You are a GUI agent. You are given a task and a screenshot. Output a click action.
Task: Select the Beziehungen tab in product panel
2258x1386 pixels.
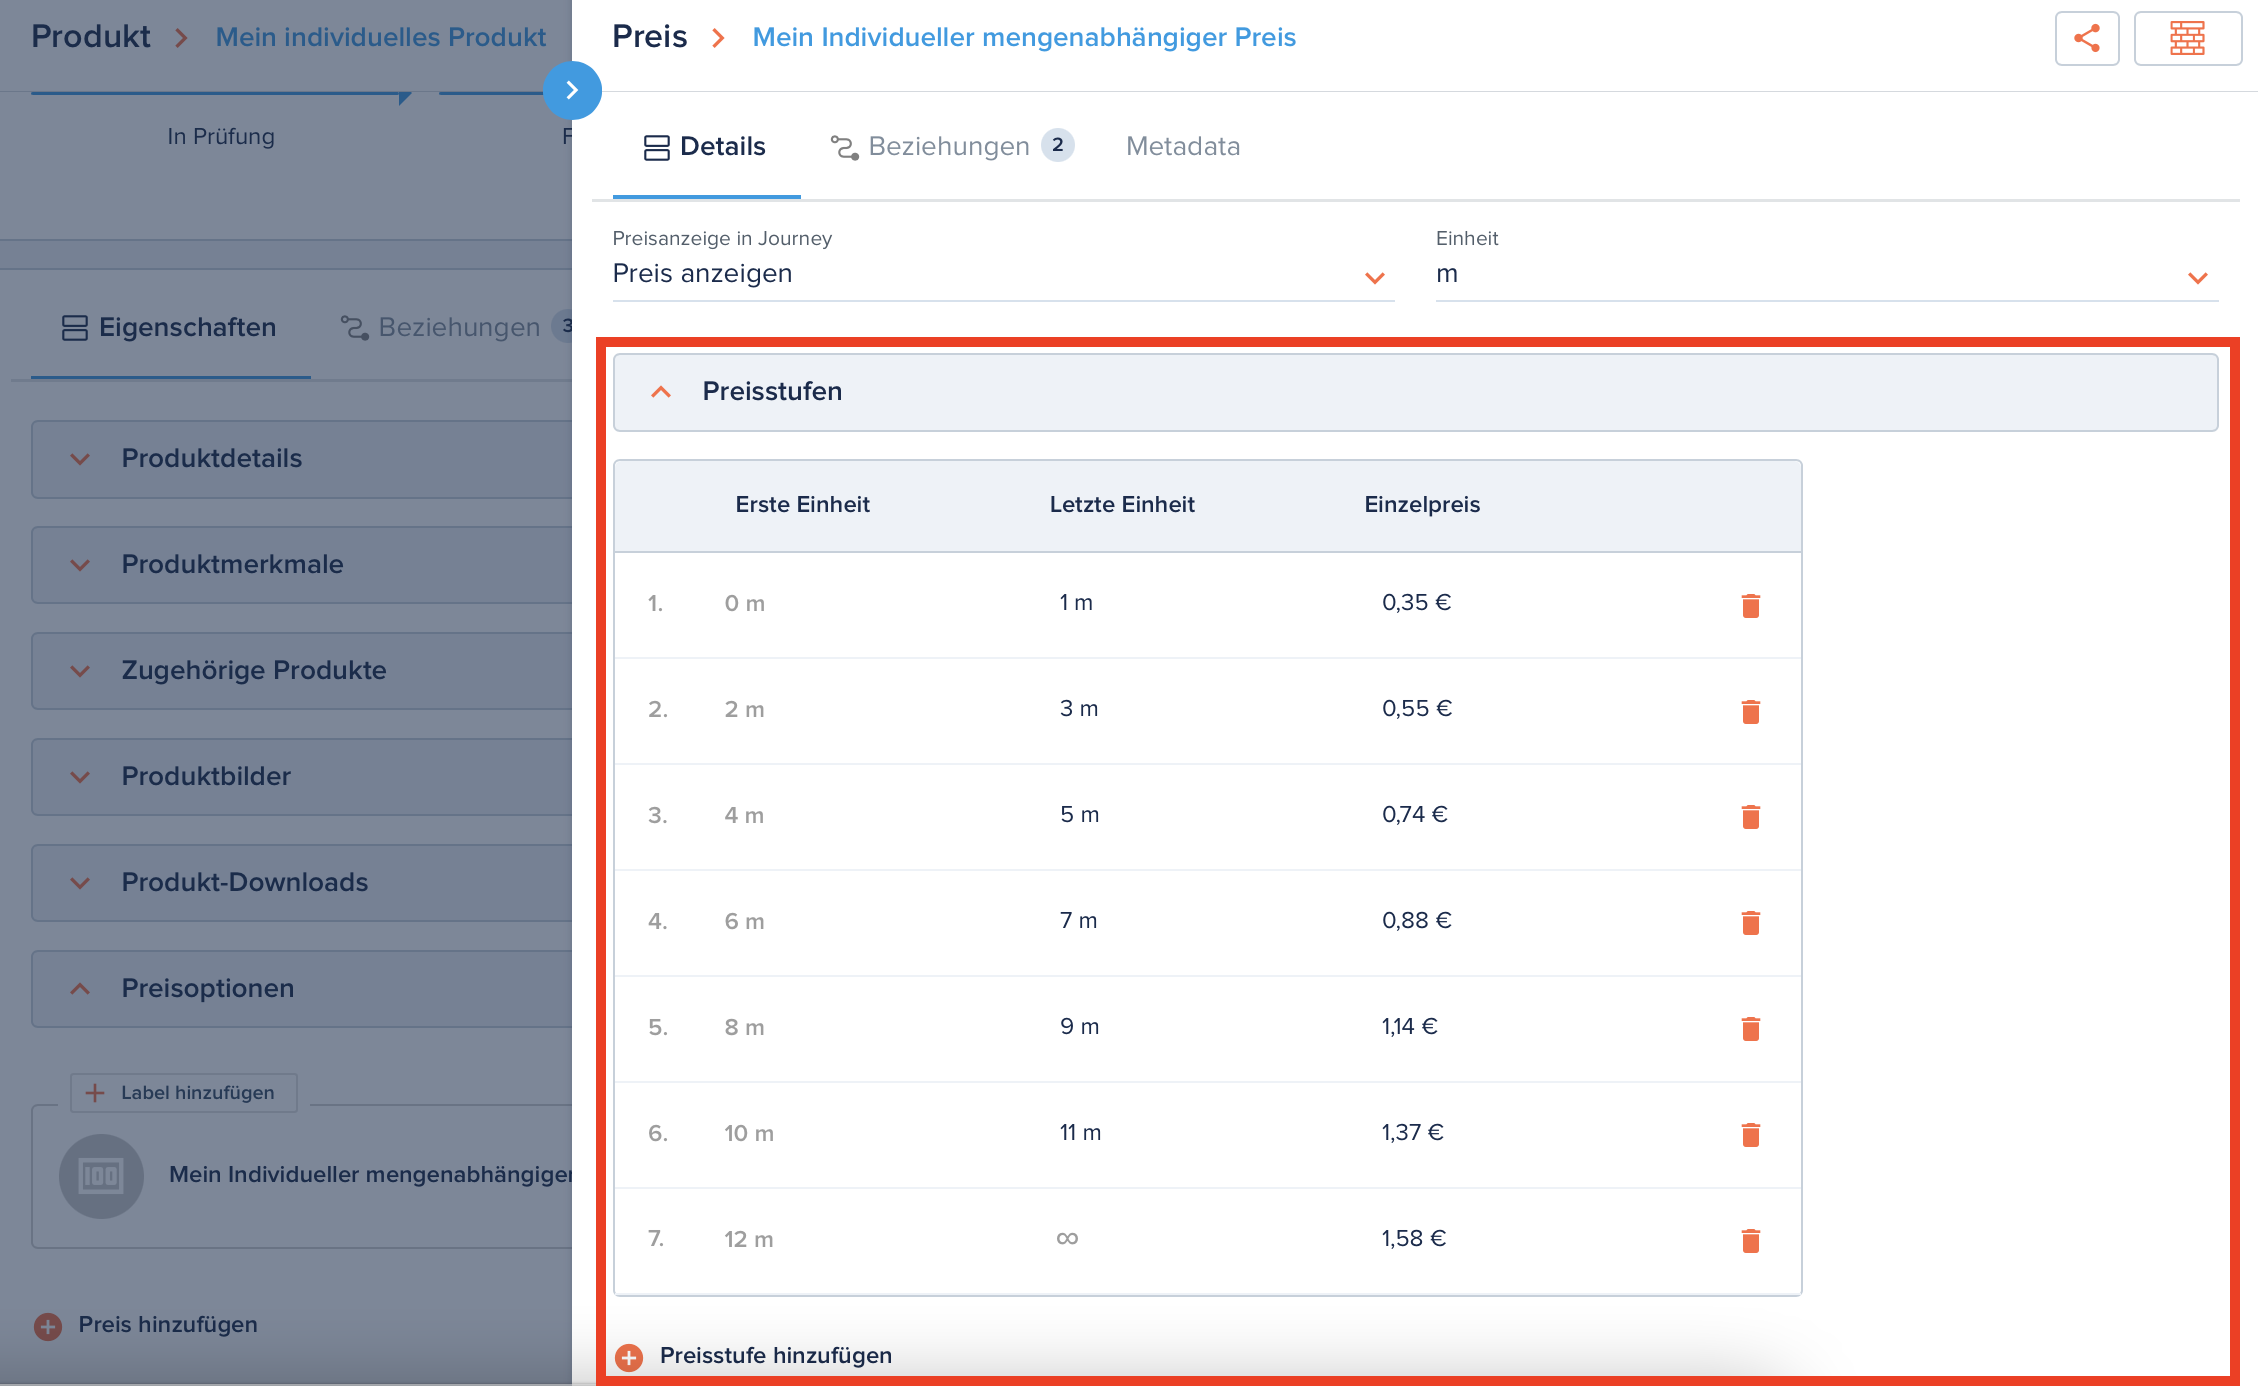click(x=455, y=328)
